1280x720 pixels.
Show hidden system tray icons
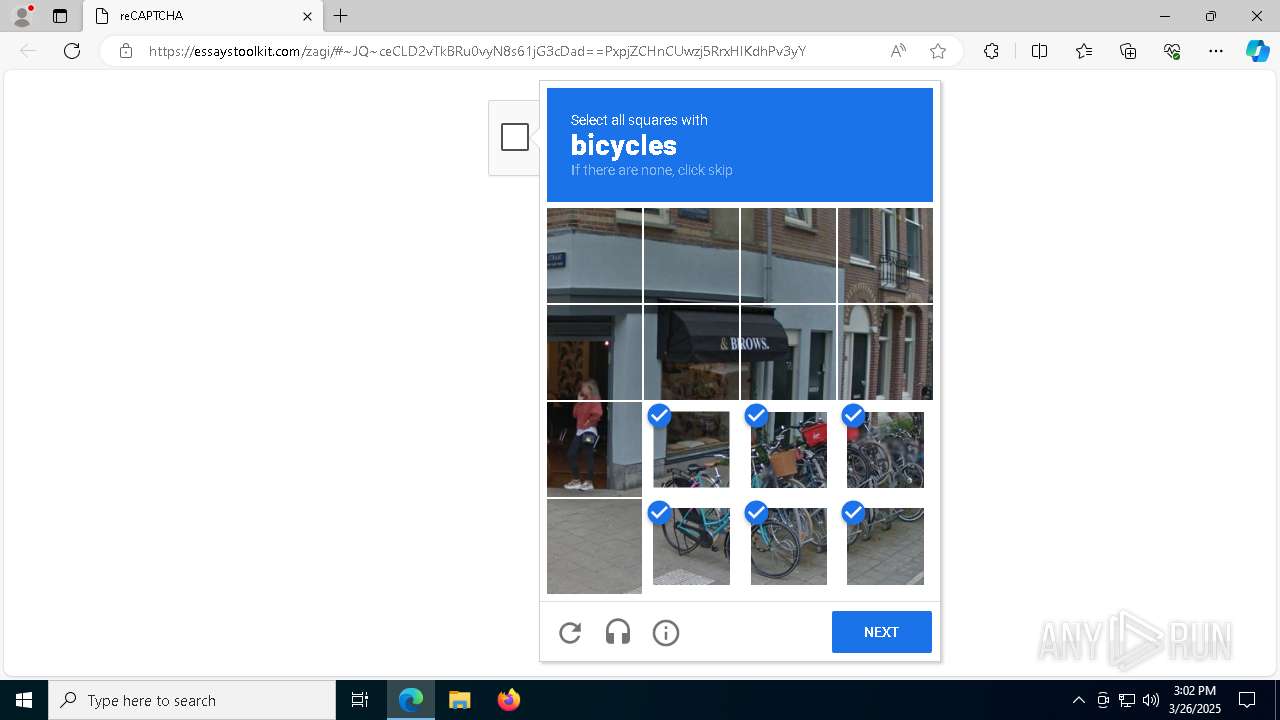click(1078, 700)
